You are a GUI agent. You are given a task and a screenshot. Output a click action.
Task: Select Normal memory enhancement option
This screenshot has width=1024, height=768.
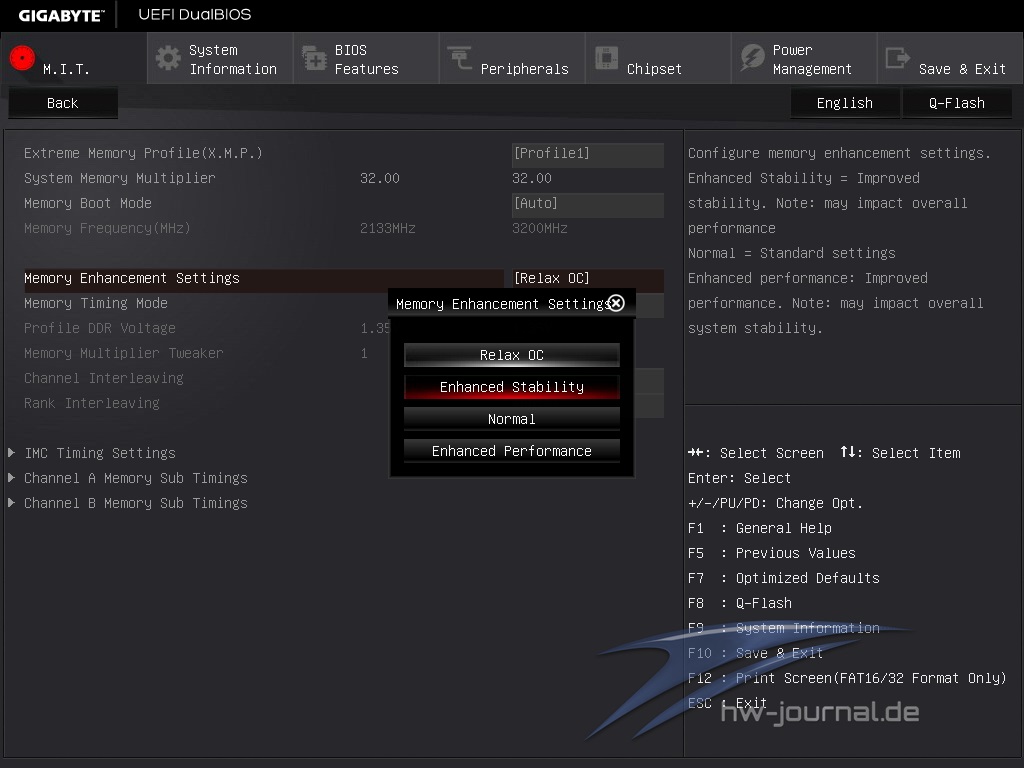coord(511,419)
